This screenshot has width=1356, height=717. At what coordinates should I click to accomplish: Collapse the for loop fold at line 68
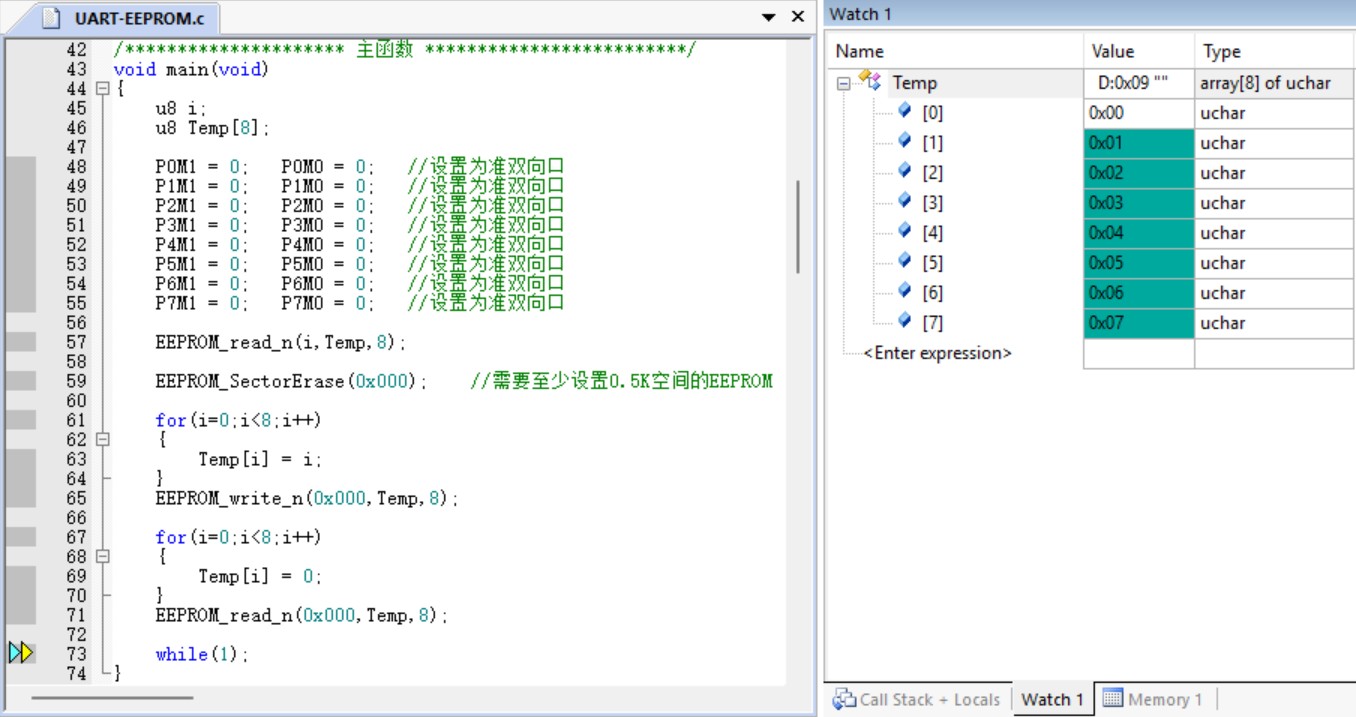click(x=102, y=557)
